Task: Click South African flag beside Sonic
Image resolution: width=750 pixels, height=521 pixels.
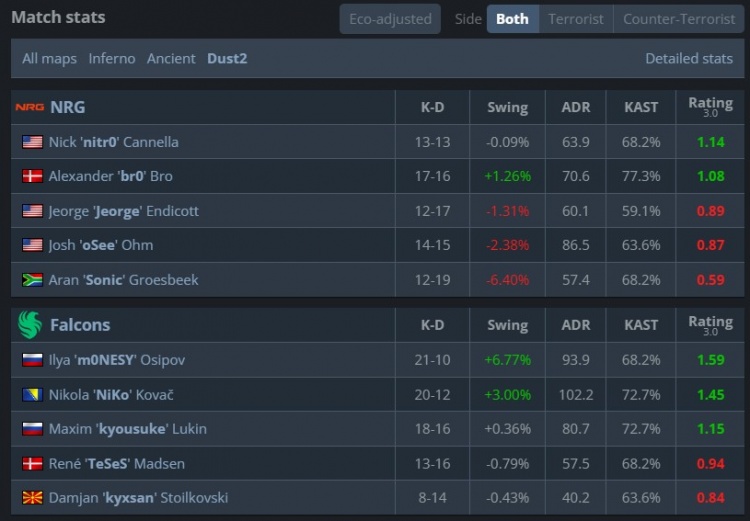Action: pyautogui.click(x=32, y=280)
